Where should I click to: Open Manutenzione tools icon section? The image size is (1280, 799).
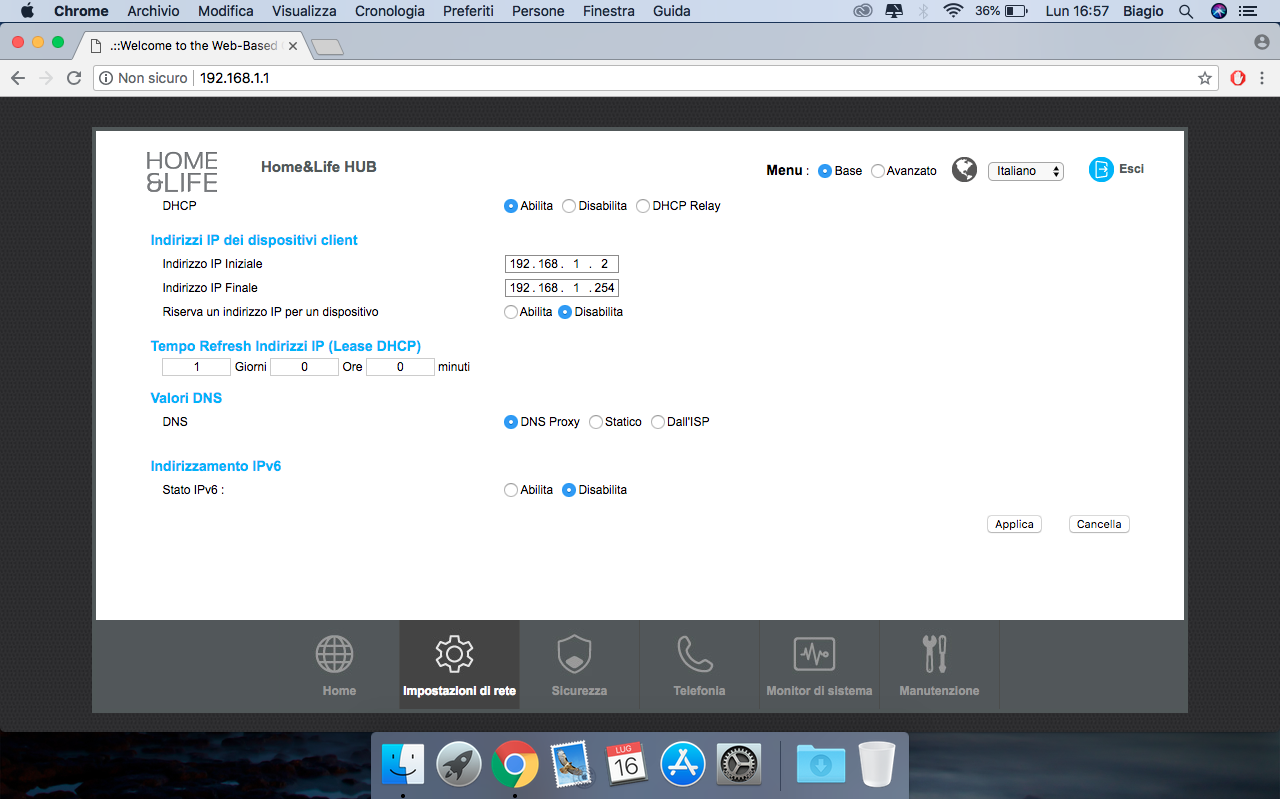point(934,654)
